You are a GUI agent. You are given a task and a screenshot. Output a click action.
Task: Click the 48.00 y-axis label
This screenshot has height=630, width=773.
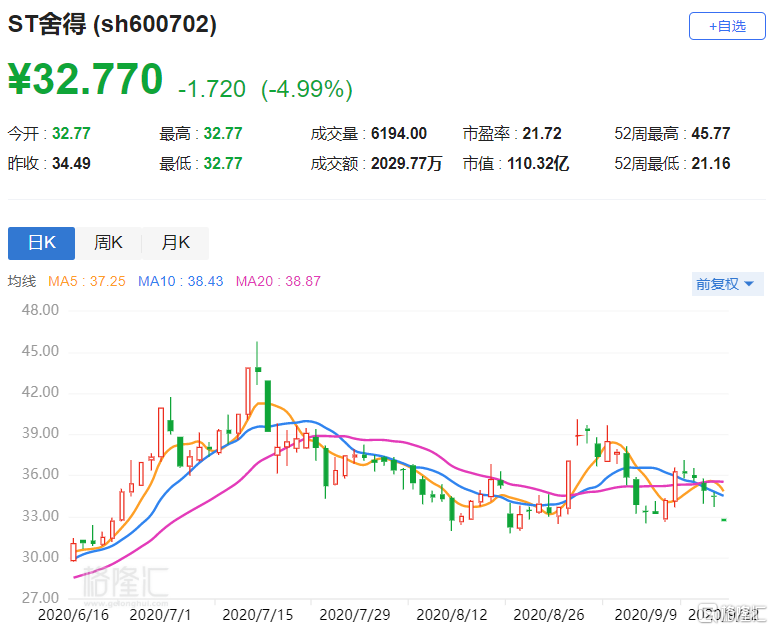click(40, 310)
